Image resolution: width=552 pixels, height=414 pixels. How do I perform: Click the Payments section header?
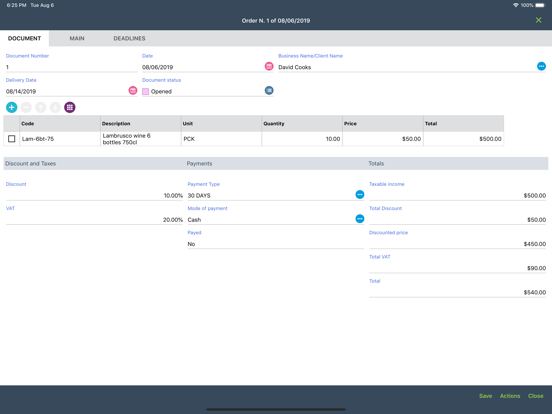[199, 163]
